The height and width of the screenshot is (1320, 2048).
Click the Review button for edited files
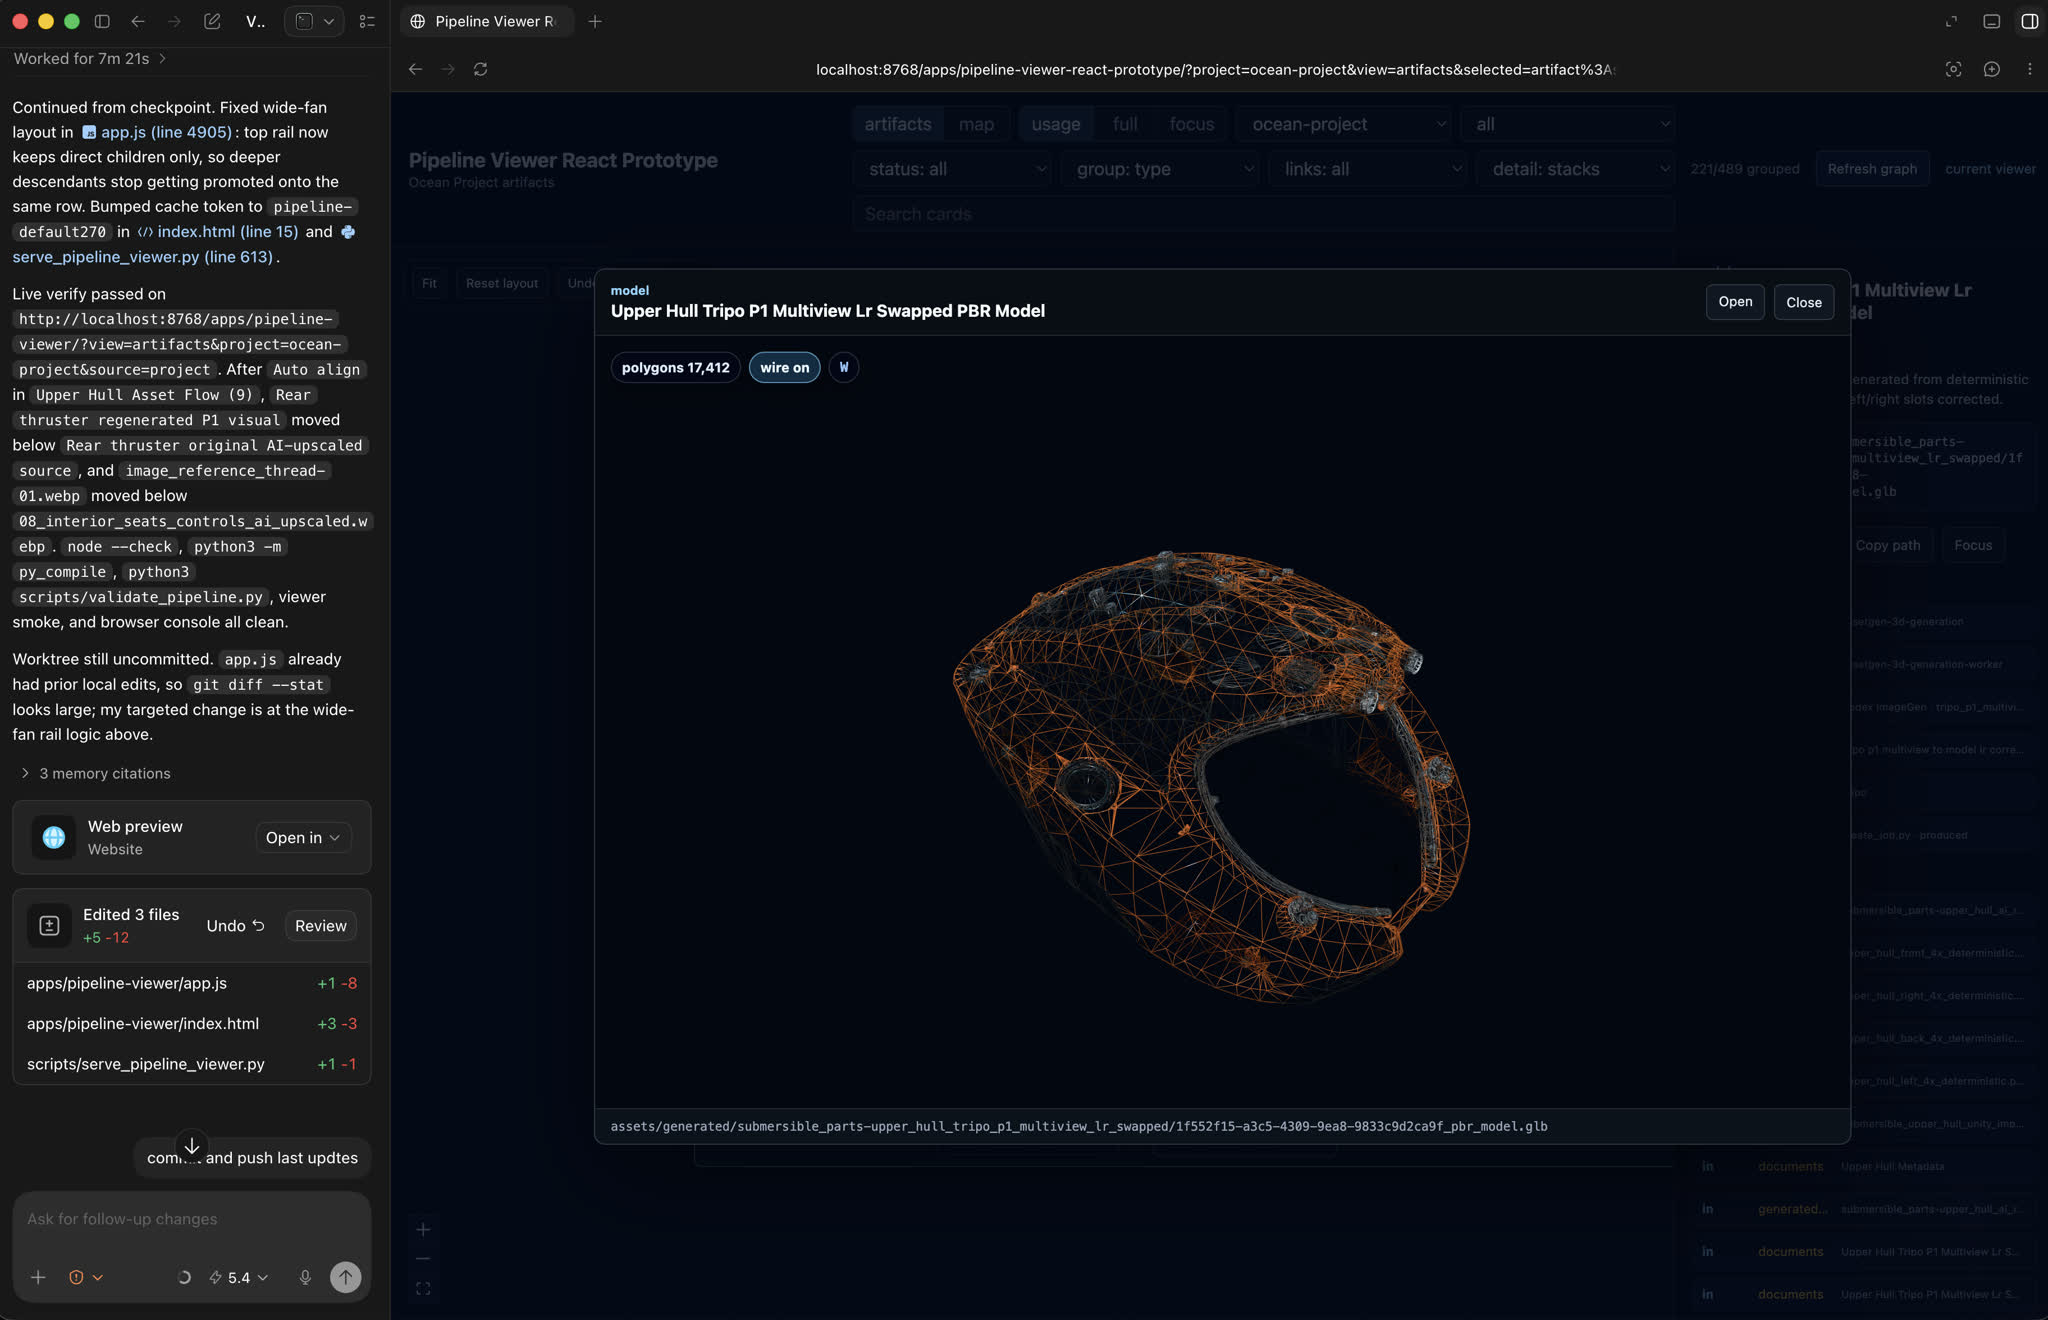pyautogui.click(x=320, y=925)
